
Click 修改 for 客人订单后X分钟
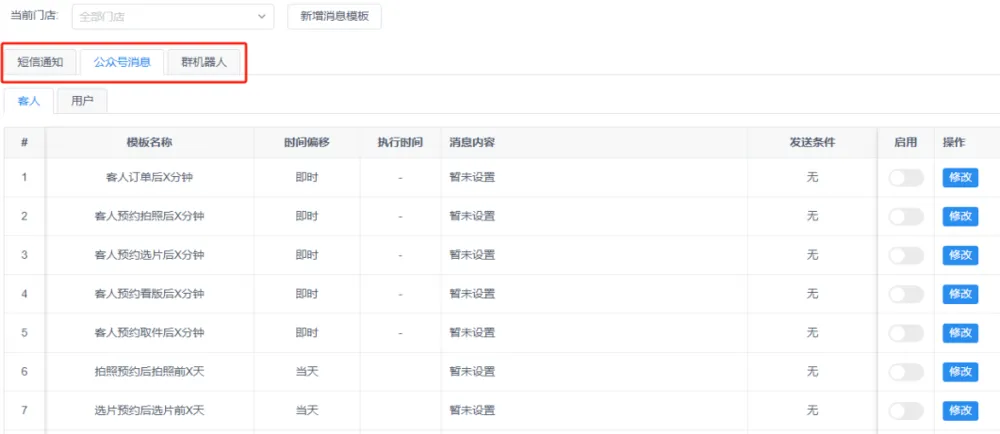(x=960, y=178)
